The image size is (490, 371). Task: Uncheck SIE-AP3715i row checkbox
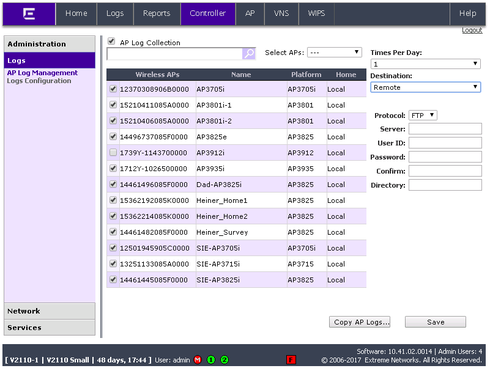coord(113,263)
